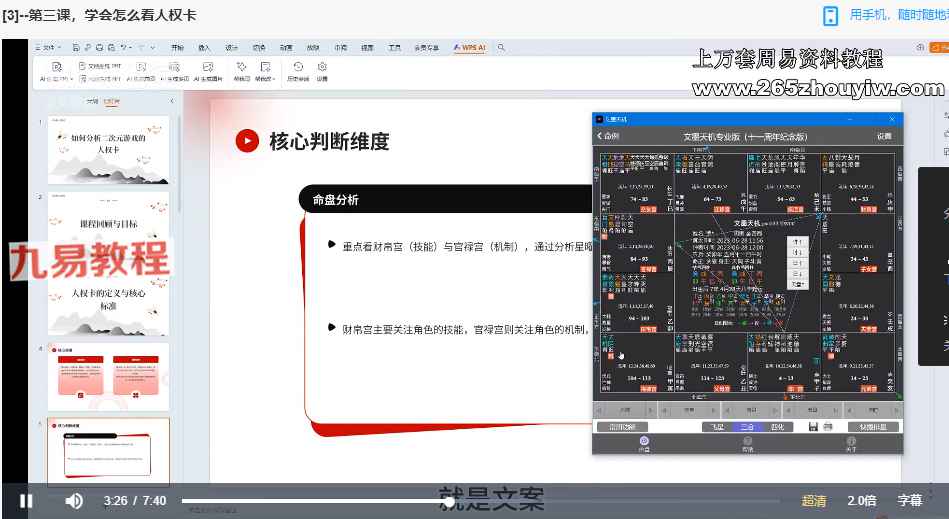This screenshot has width=949, height=519.
Task: Open the 命盘 tab icon at bottom
Action: [x=643, y=443]
